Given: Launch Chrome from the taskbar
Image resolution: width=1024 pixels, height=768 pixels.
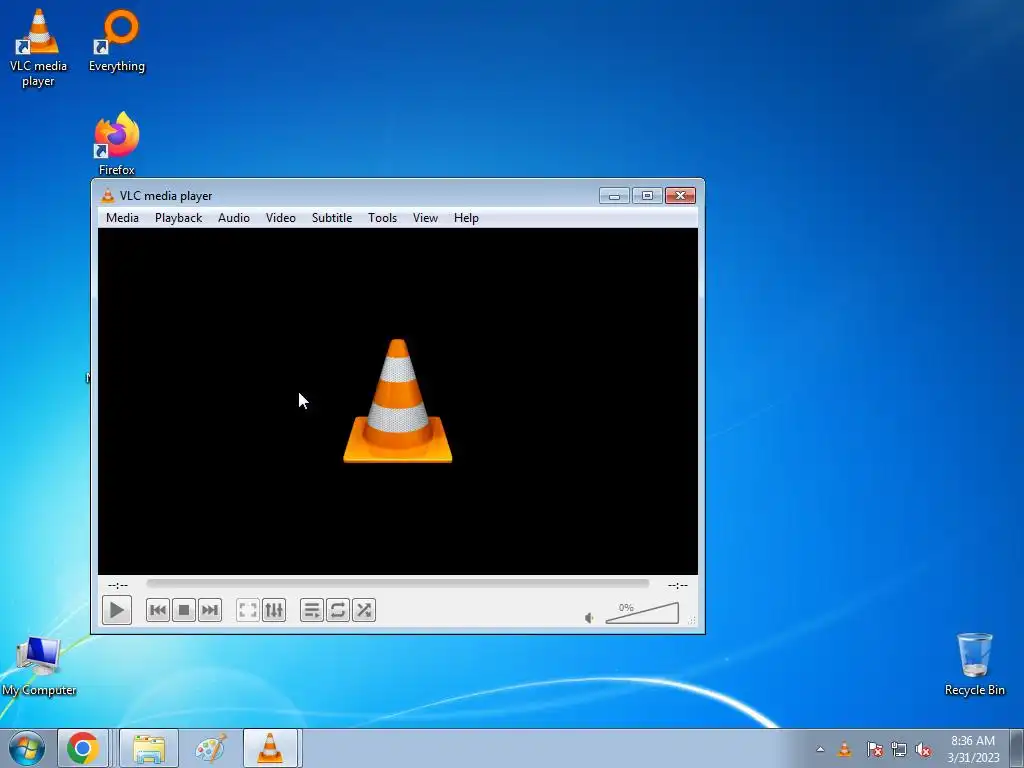Looking at the screenshot, I should coord(83,748).
